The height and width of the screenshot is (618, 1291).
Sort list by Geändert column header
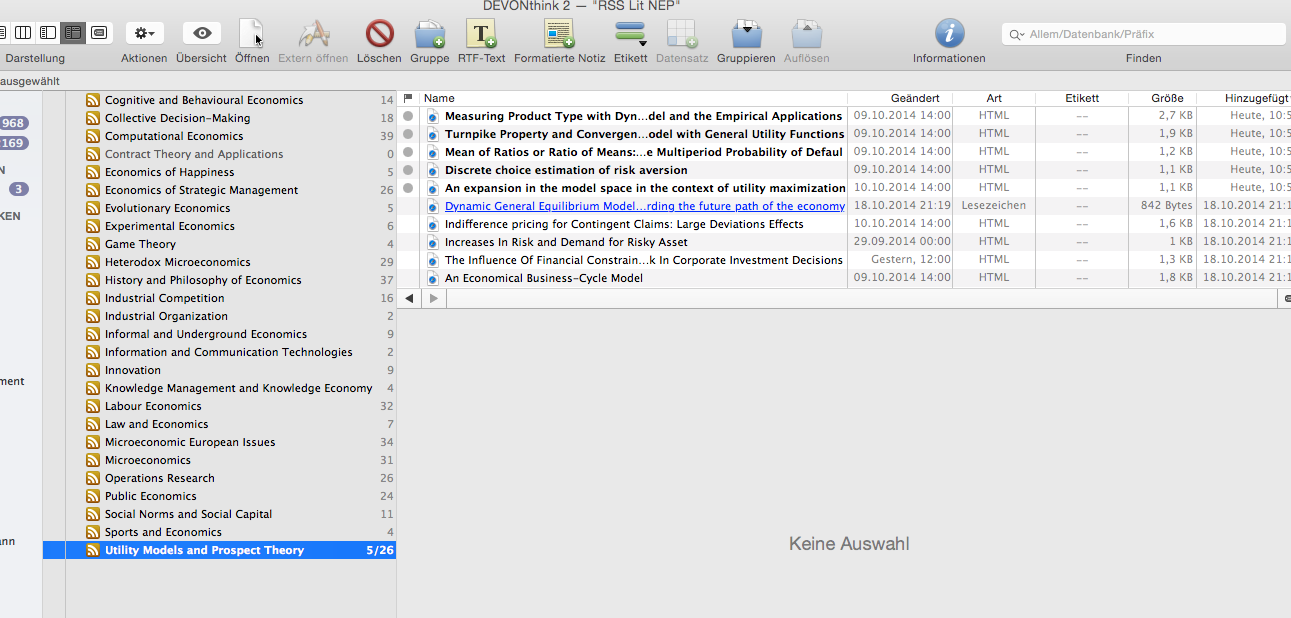(x=914, y=98)
